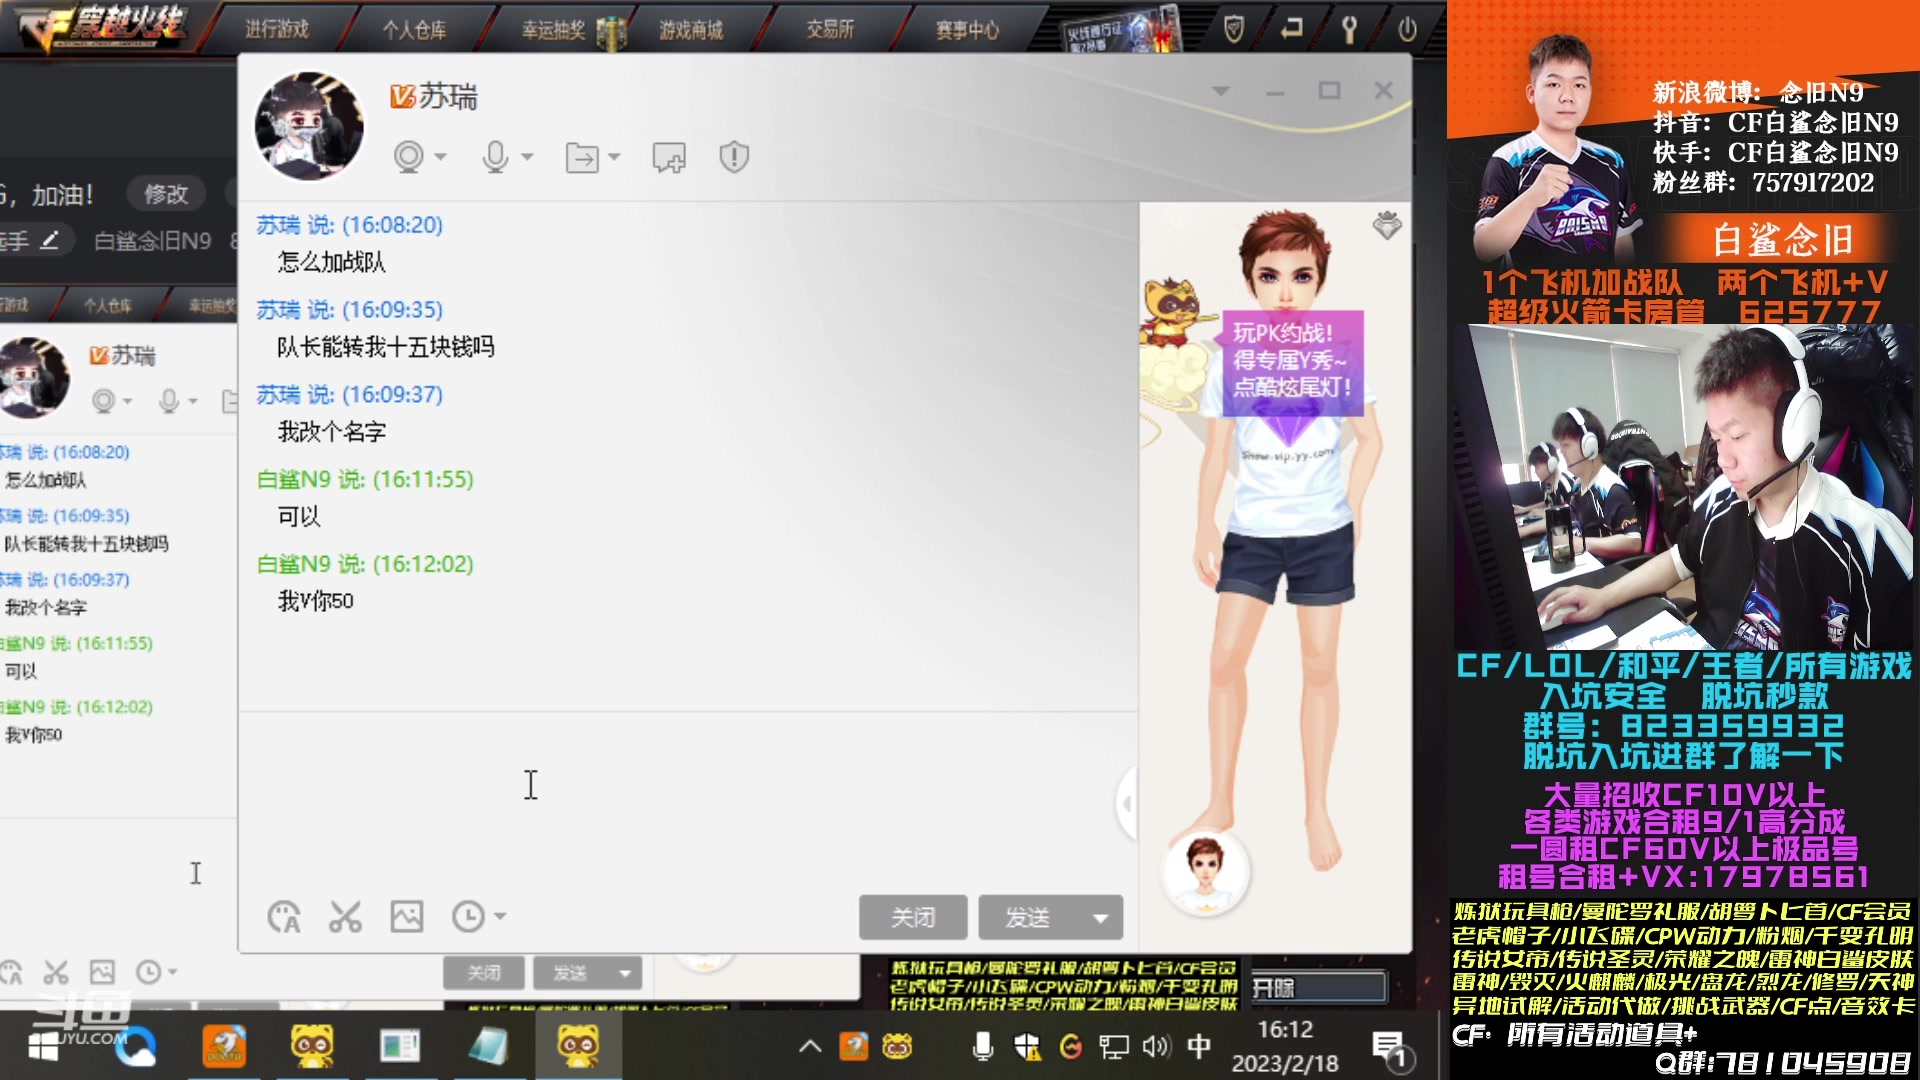Image resolution: width=1920 pixels, height=1080 pixels.
Task: Expand the chat history clock dropdown
Action: pyautogui.click(x=499, y=916)
